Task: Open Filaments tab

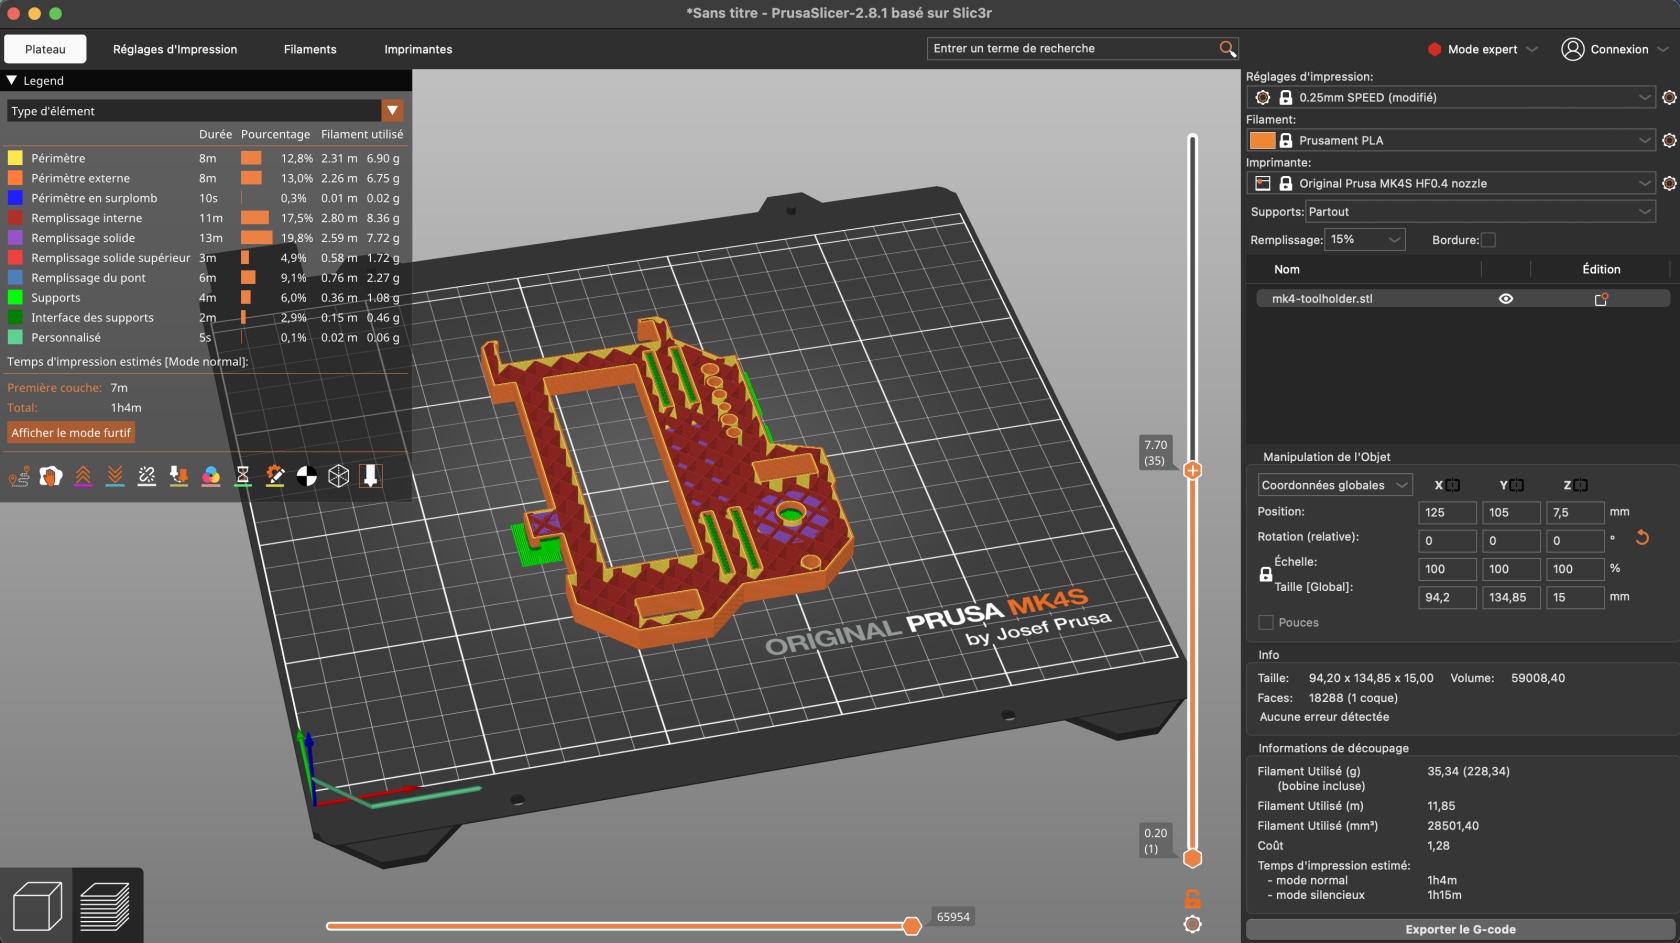Action: tap(310, 49)
